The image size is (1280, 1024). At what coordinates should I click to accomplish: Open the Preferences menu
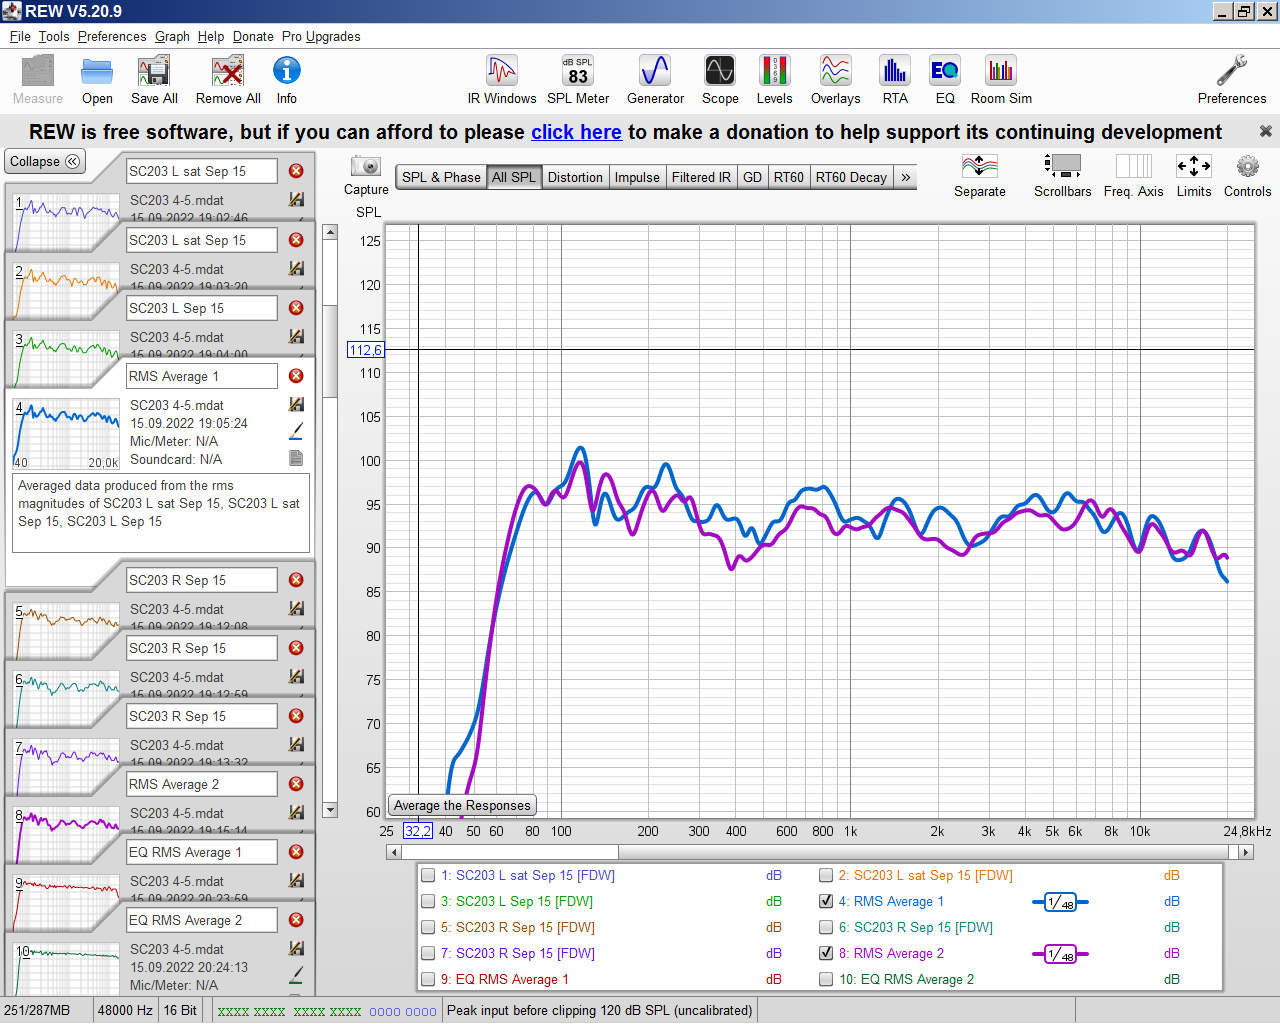point(112,36)
